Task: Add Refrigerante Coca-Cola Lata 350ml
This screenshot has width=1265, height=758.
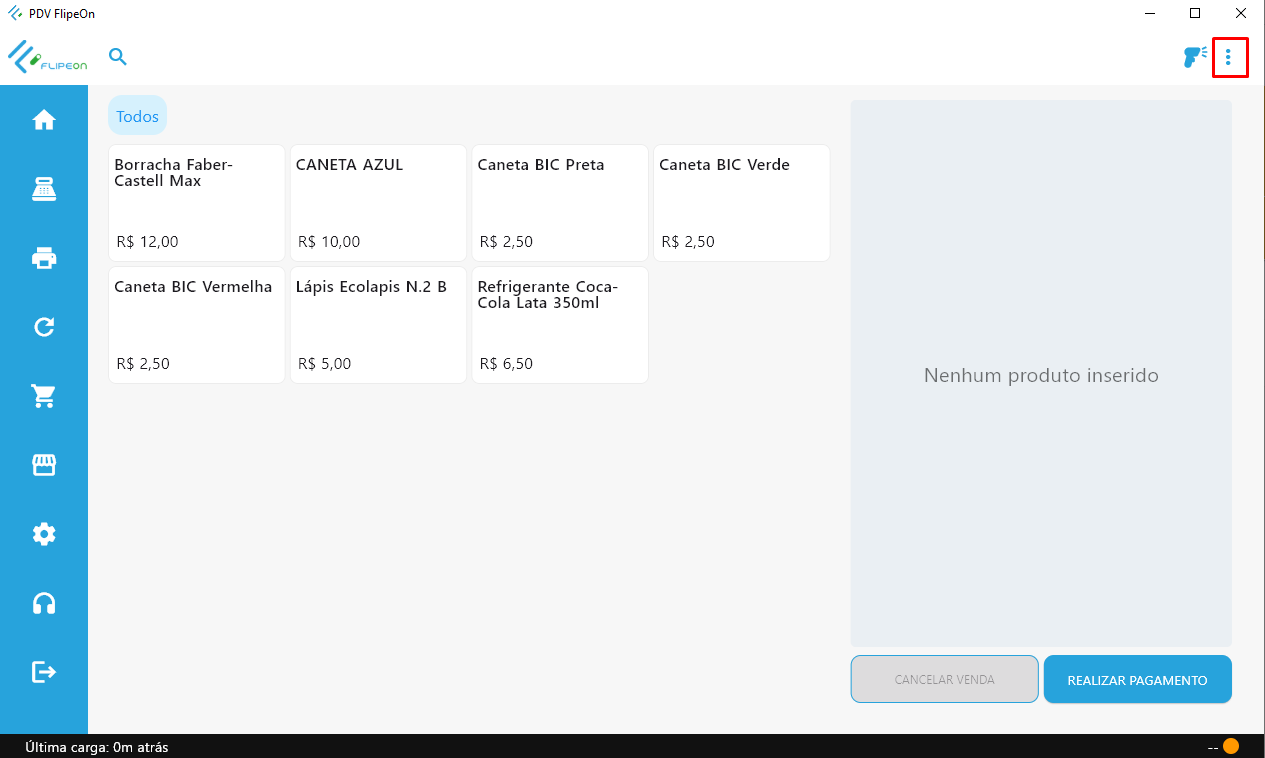Action: coord(560,325)
